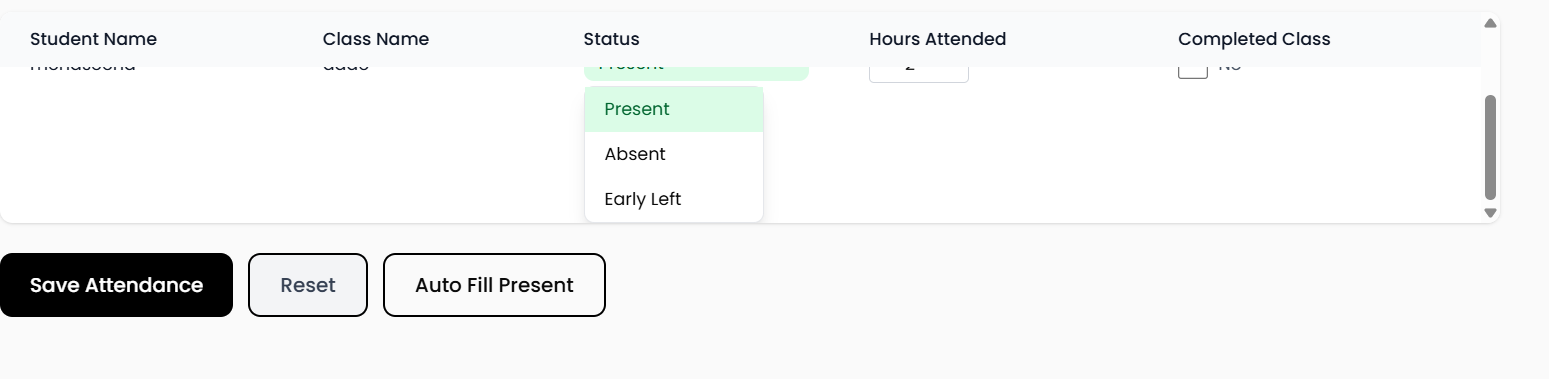
Task: Click the scrollbar track above the thumb
Action: (x=1490, y=62)
